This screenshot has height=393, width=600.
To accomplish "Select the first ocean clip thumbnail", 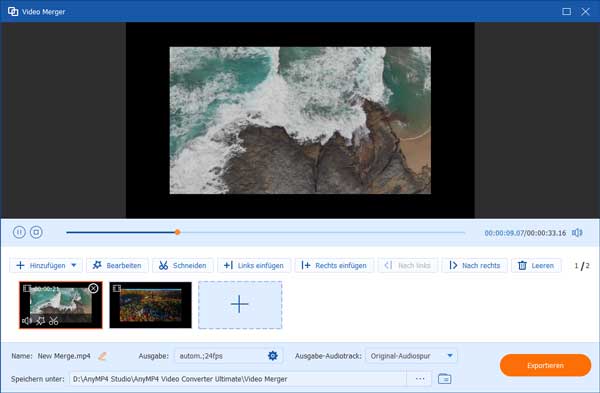I will tap(61, 305).
